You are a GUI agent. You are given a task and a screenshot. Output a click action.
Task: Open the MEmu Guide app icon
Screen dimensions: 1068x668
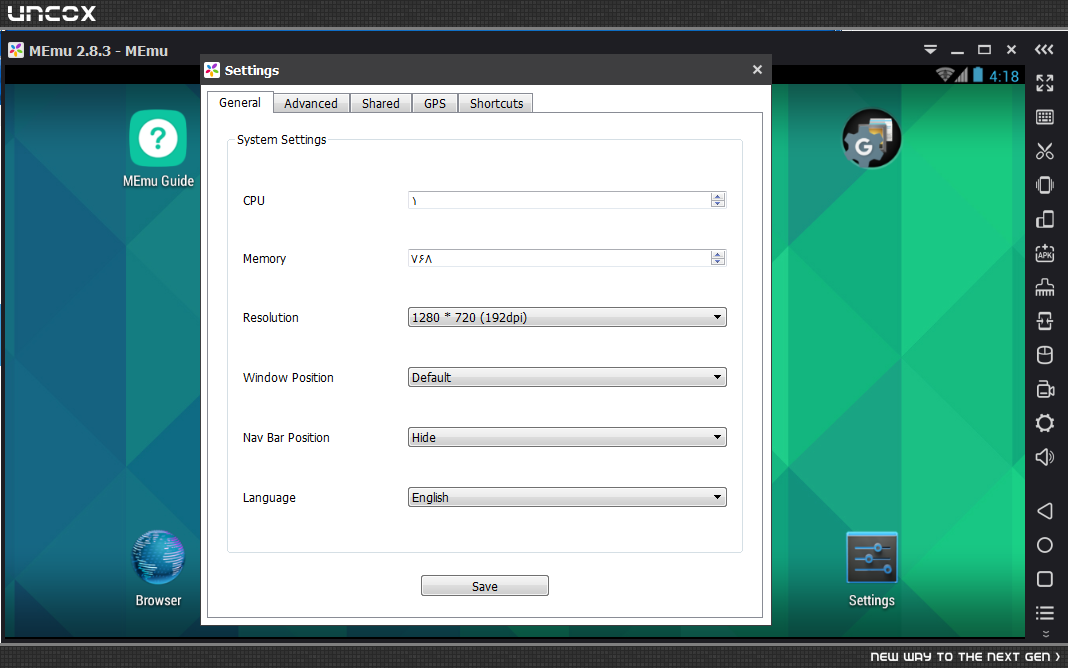point(158,138)
